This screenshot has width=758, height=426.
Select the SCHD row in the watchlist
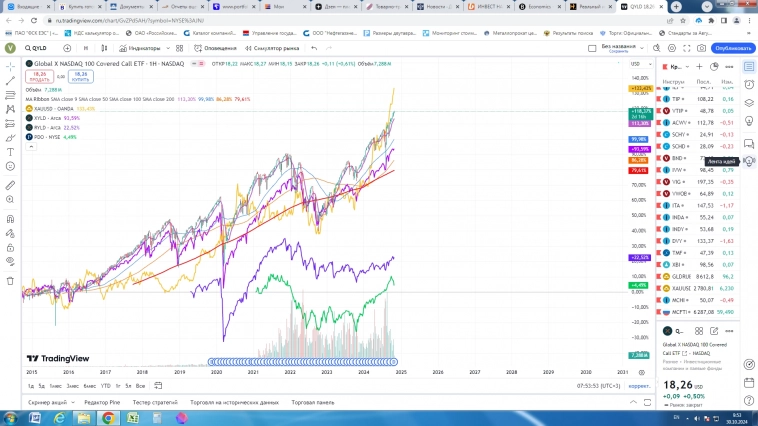[x=698, y=146]
